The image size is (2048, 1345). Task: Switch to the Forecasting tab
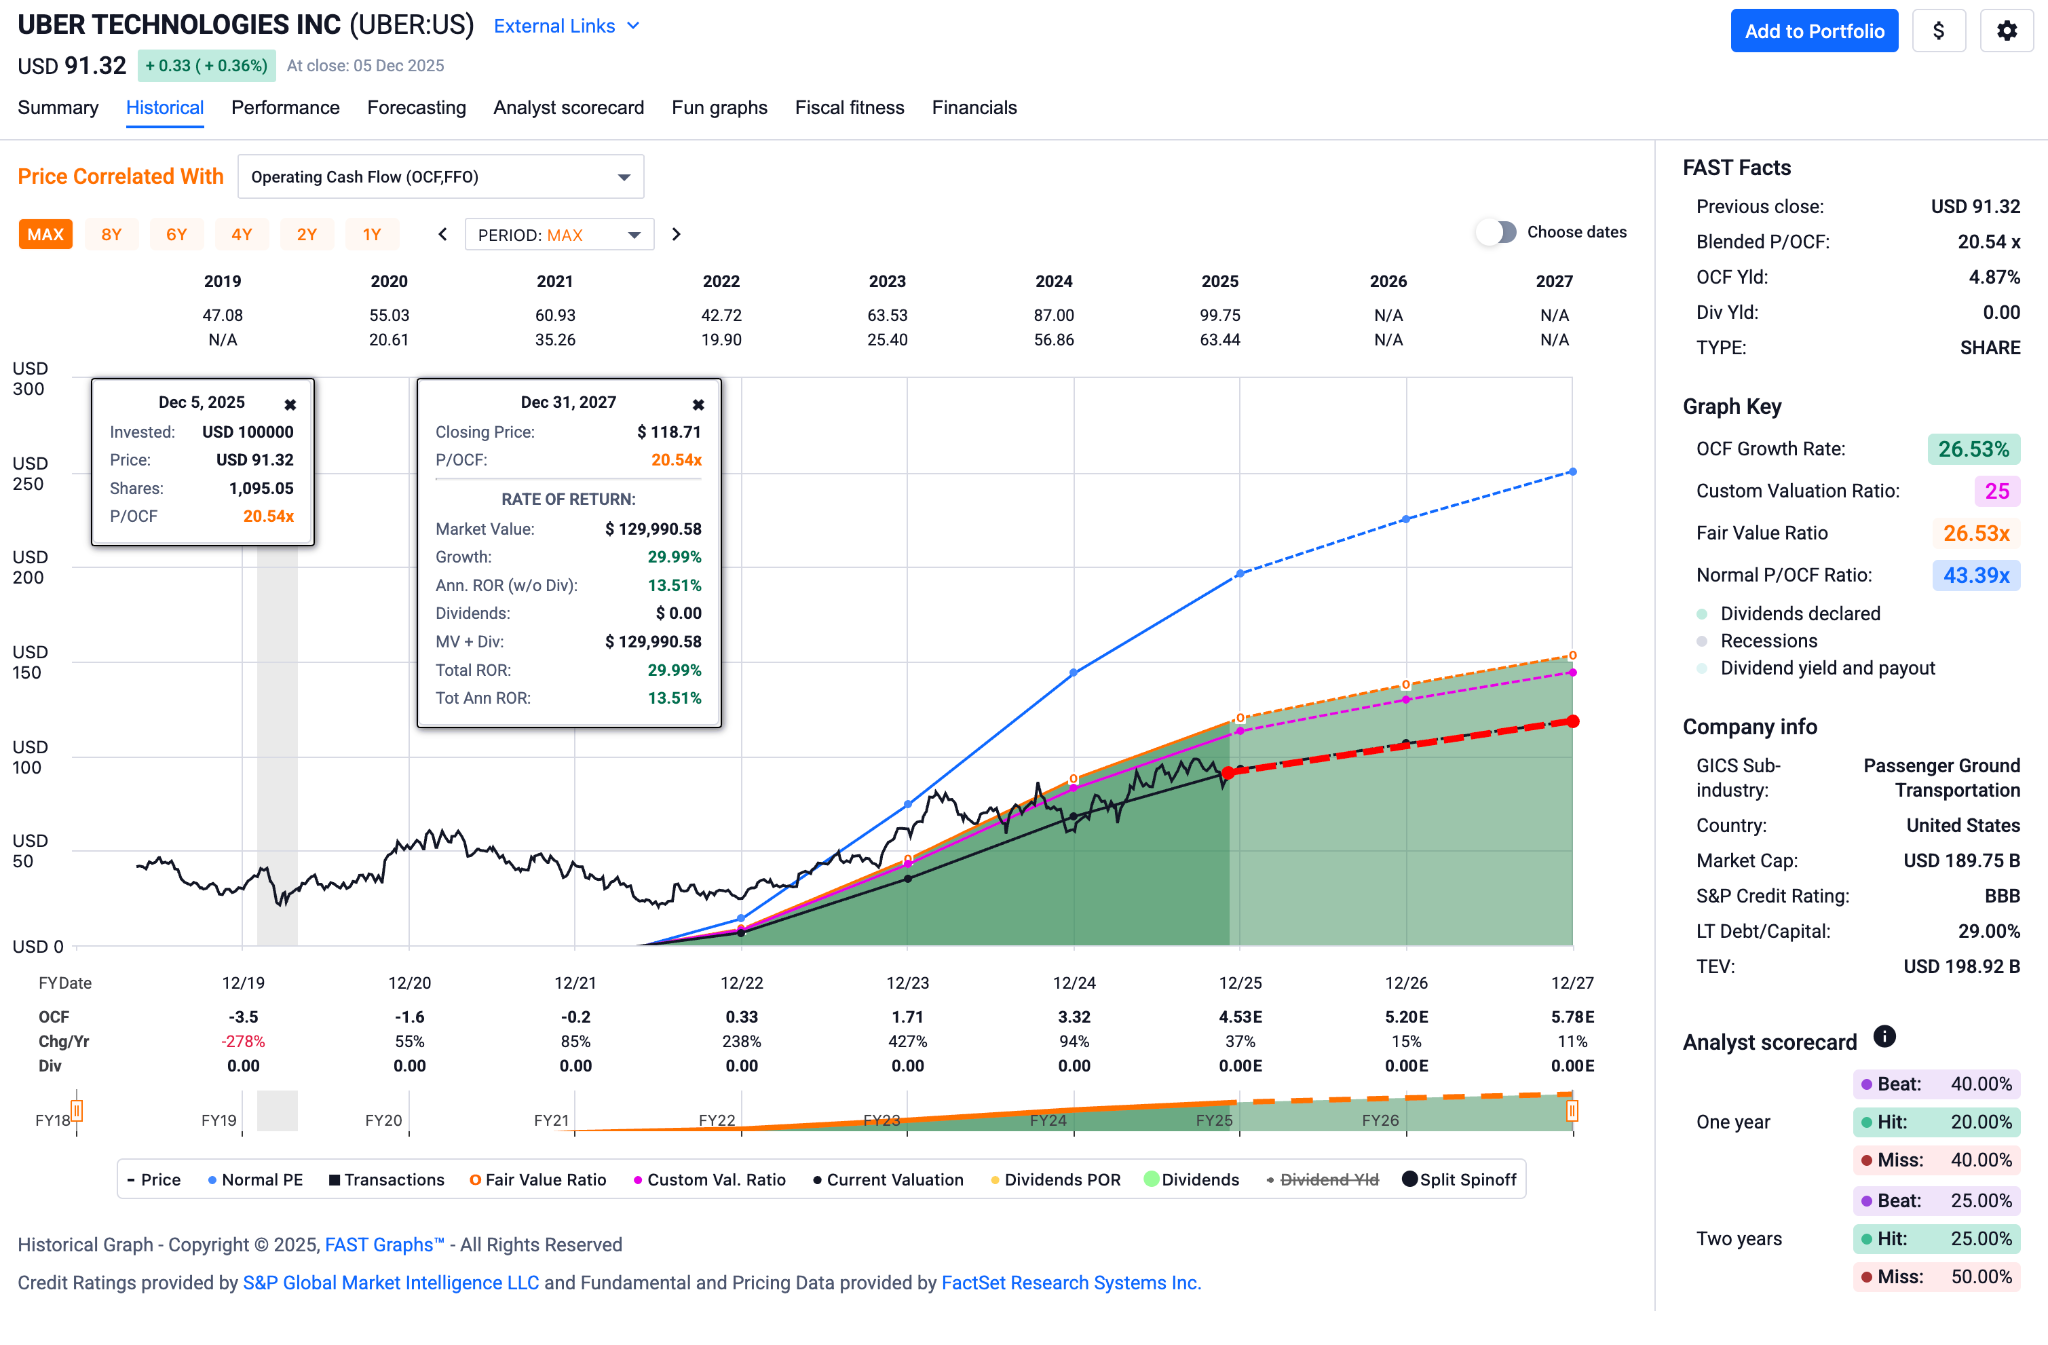[416, 108]
